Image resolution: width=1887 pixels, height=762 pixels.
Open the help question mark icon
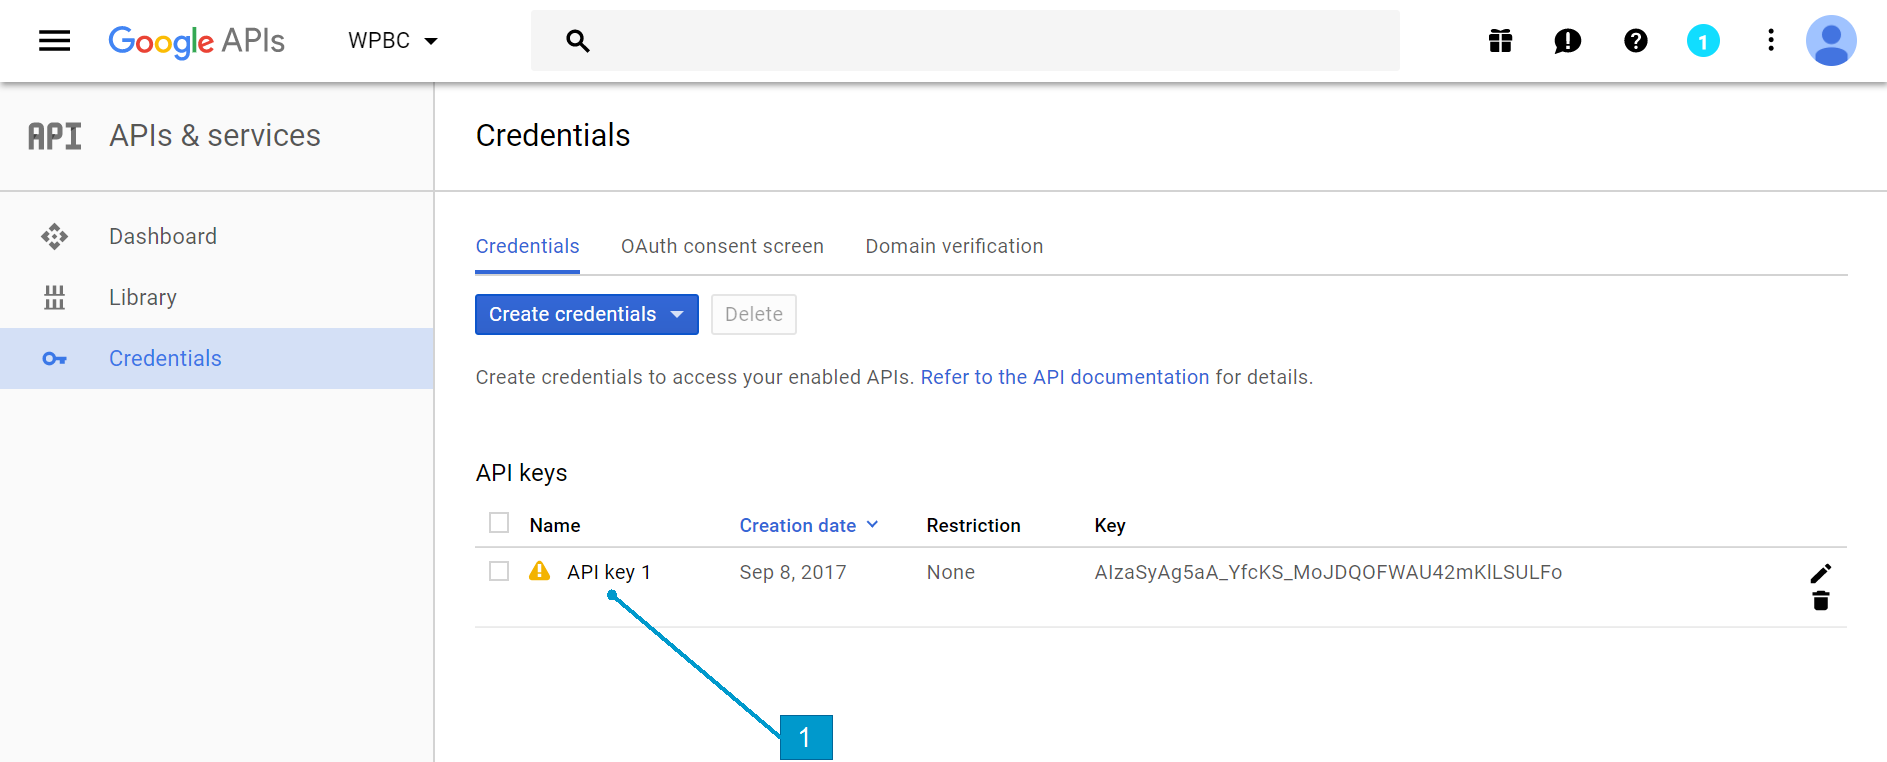pos(1635,41)
